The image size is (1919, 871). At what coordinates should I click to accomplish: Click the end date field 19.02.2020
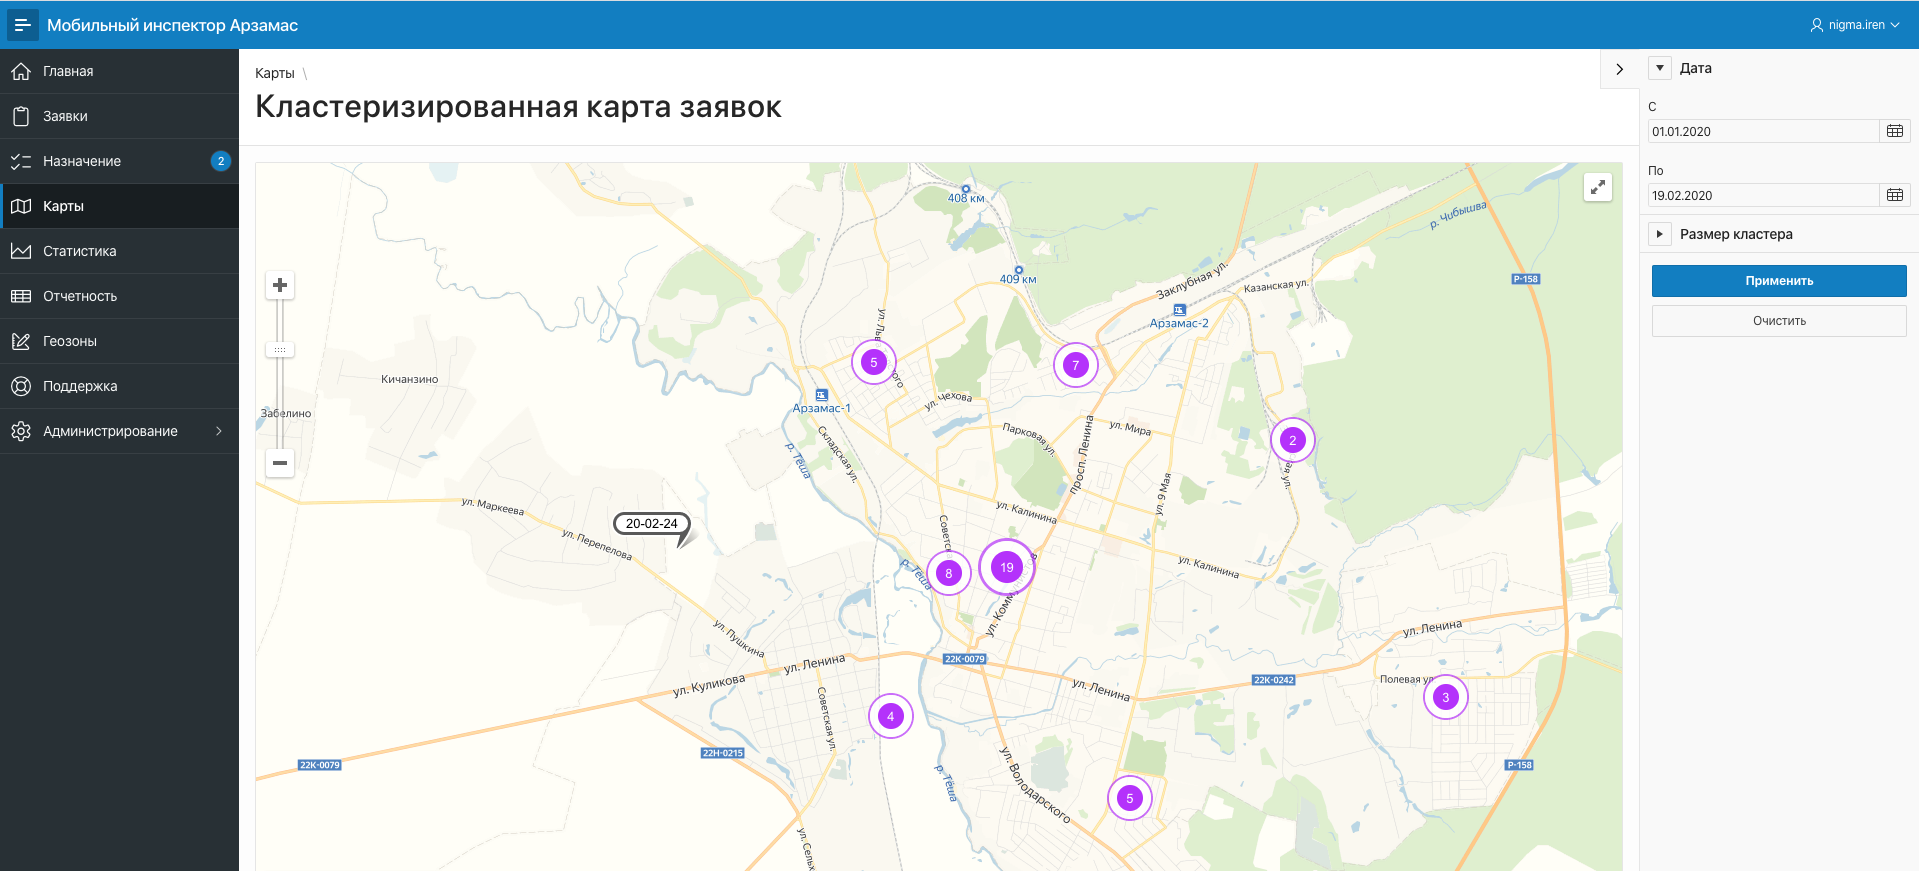pyautogui.click(x=1764, y=195)
